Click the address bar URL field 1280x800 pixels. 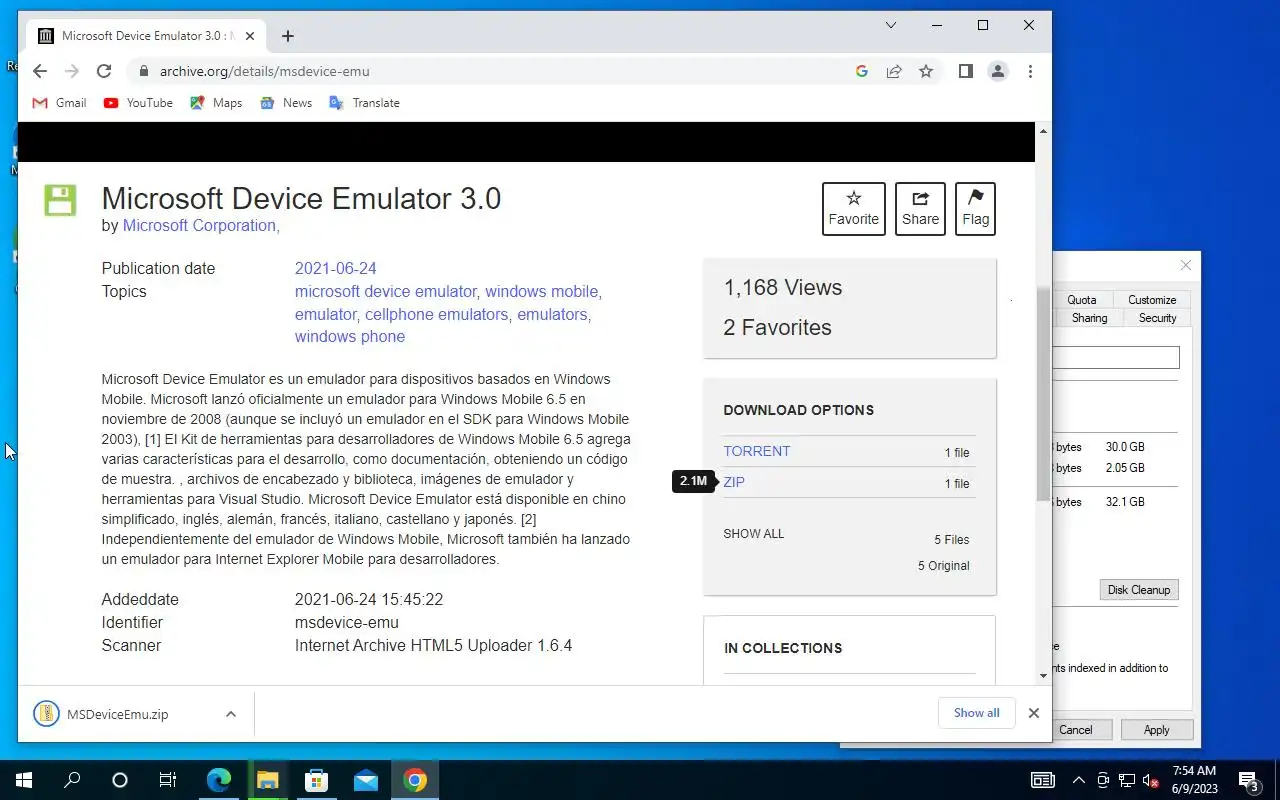click(x=500, y=71)
